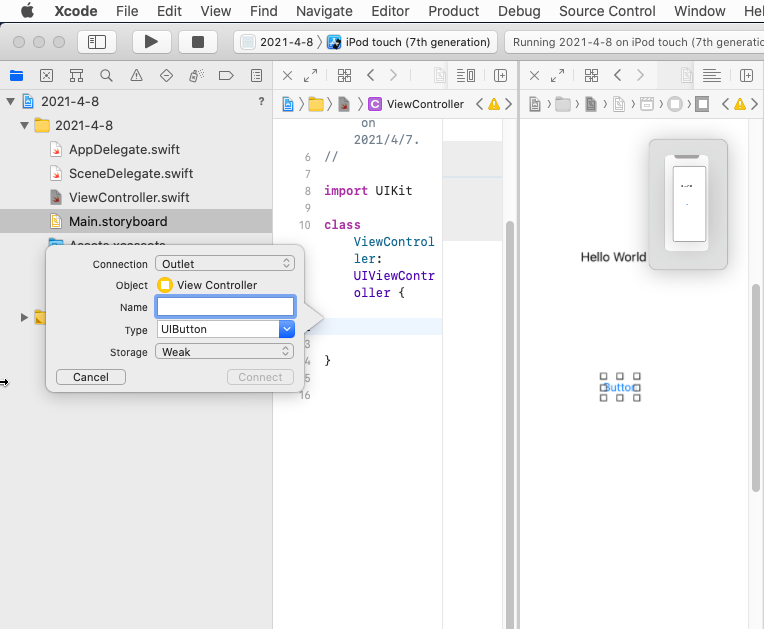
Task: Toggle the navigator sidebar button
Action: pyautogui.click(x=97, y=42)
